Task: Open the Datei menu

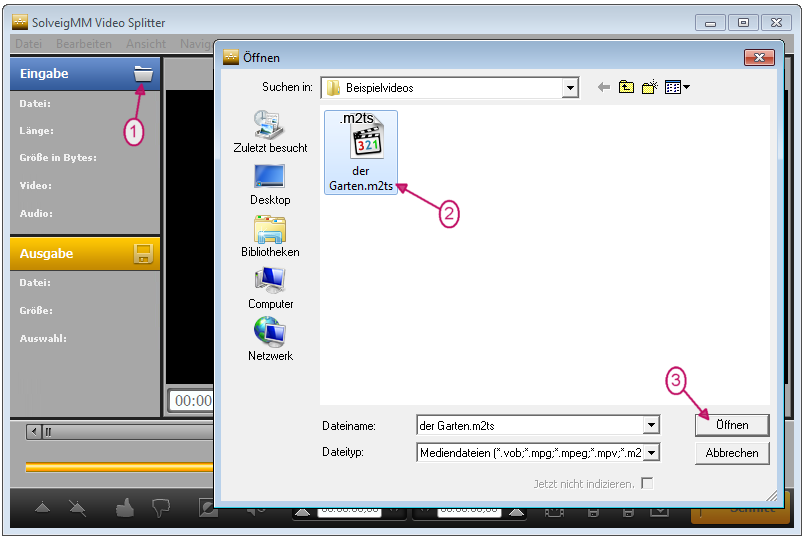Action: tap(29, 44)
